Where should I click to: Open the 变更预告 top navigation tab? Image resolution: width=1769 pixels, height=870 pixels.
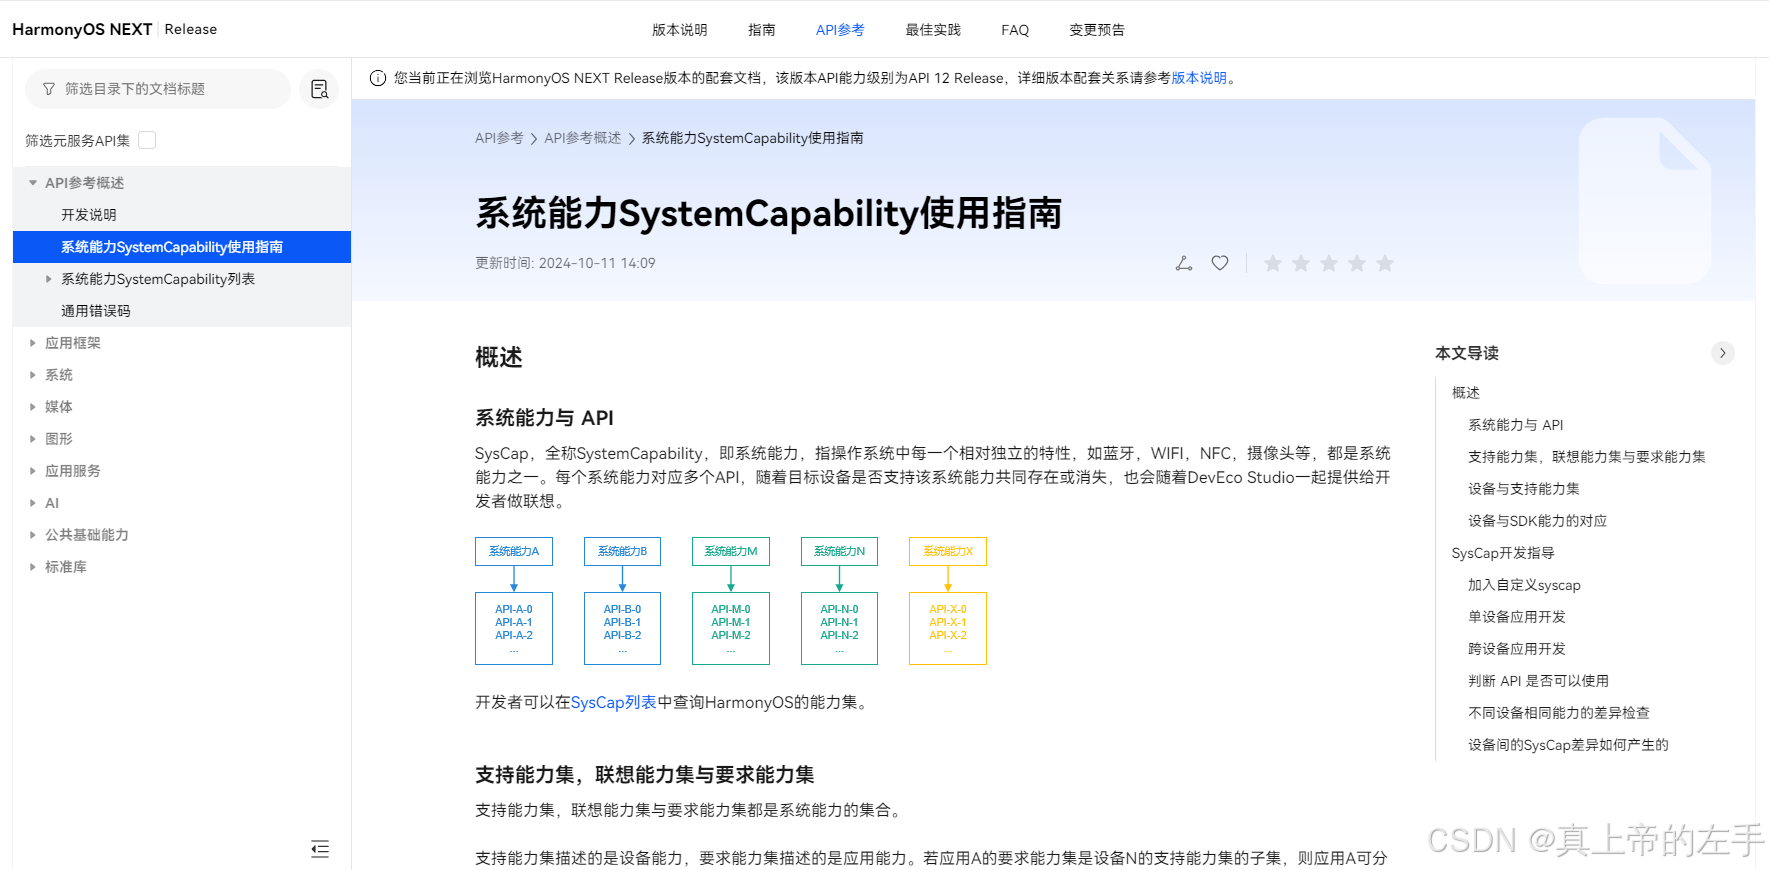[1097, 30]
